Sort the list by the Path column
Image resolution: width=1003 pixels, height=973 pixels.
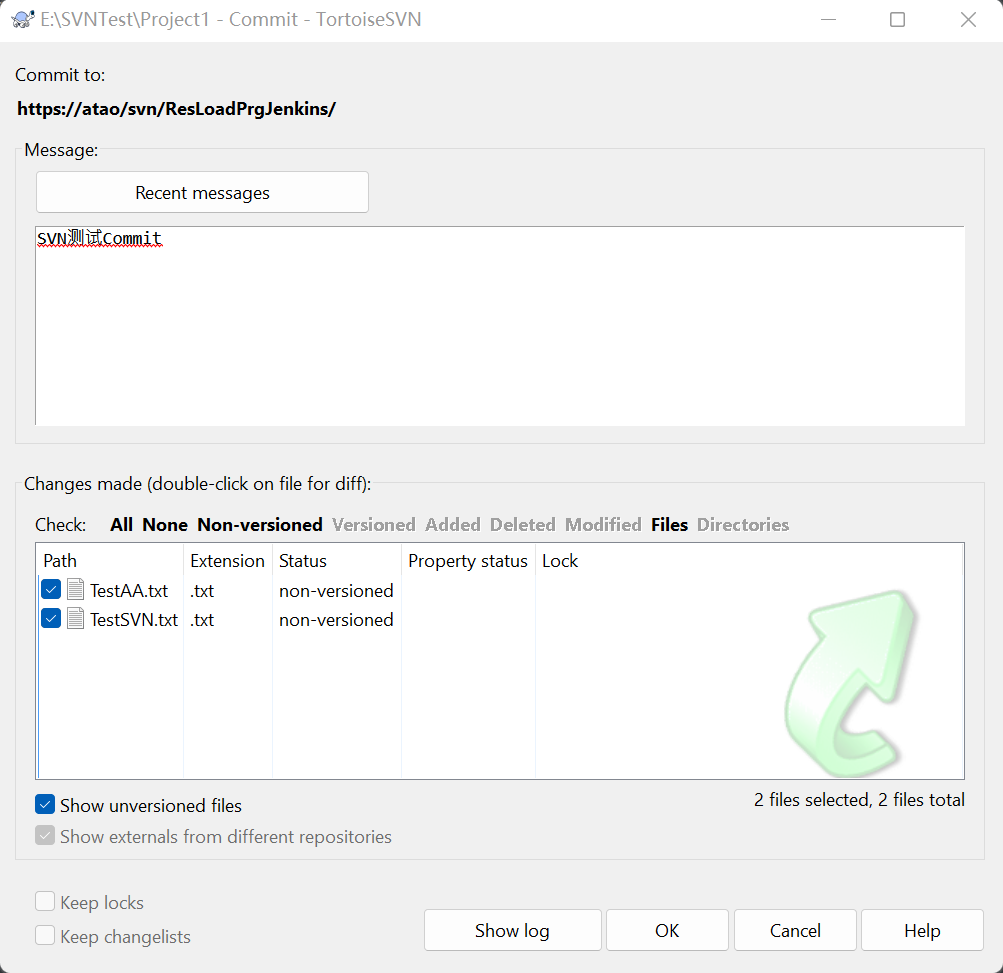60,561
